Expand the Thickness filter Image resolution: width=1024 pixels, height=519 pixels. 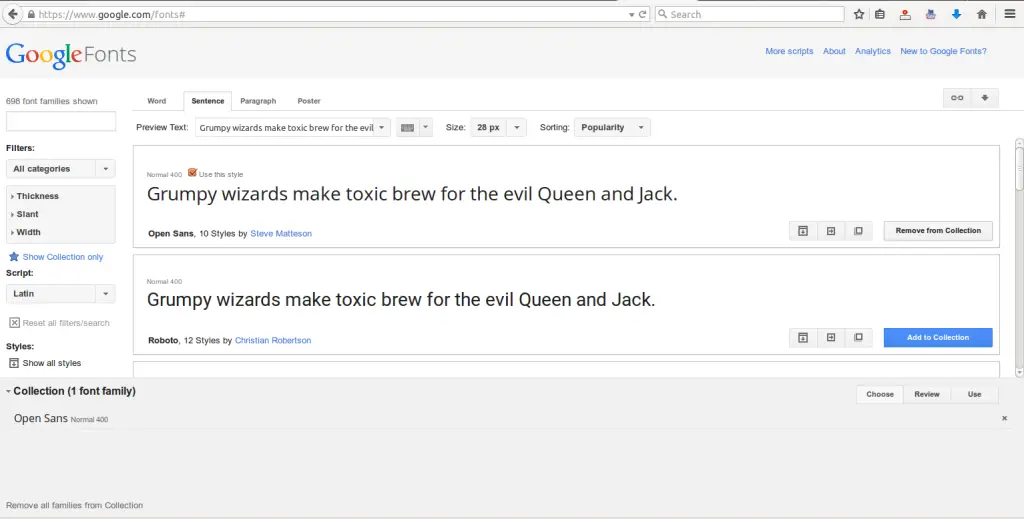[35, 196]
